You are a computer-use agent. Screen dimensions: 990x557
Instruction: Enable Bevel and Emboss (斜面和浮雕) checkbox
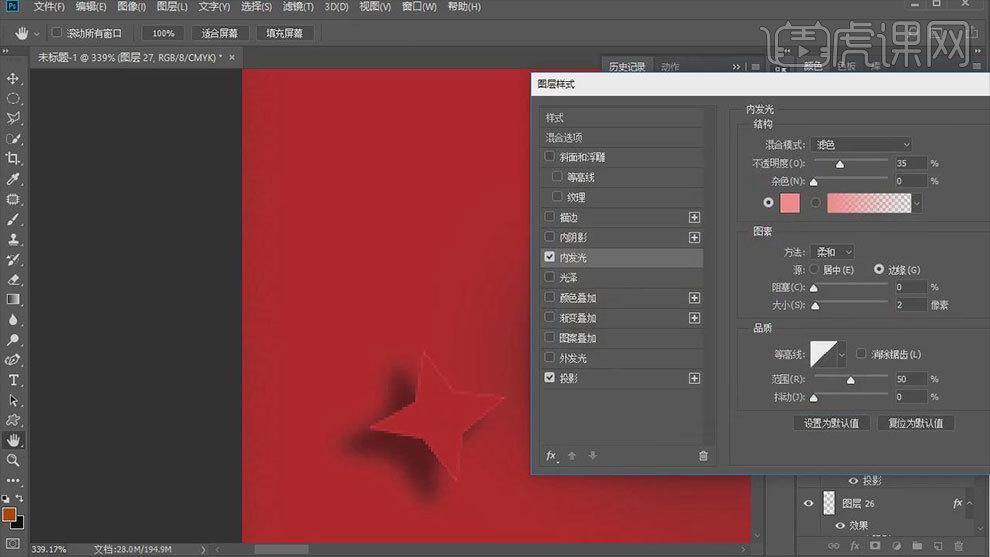549,156
